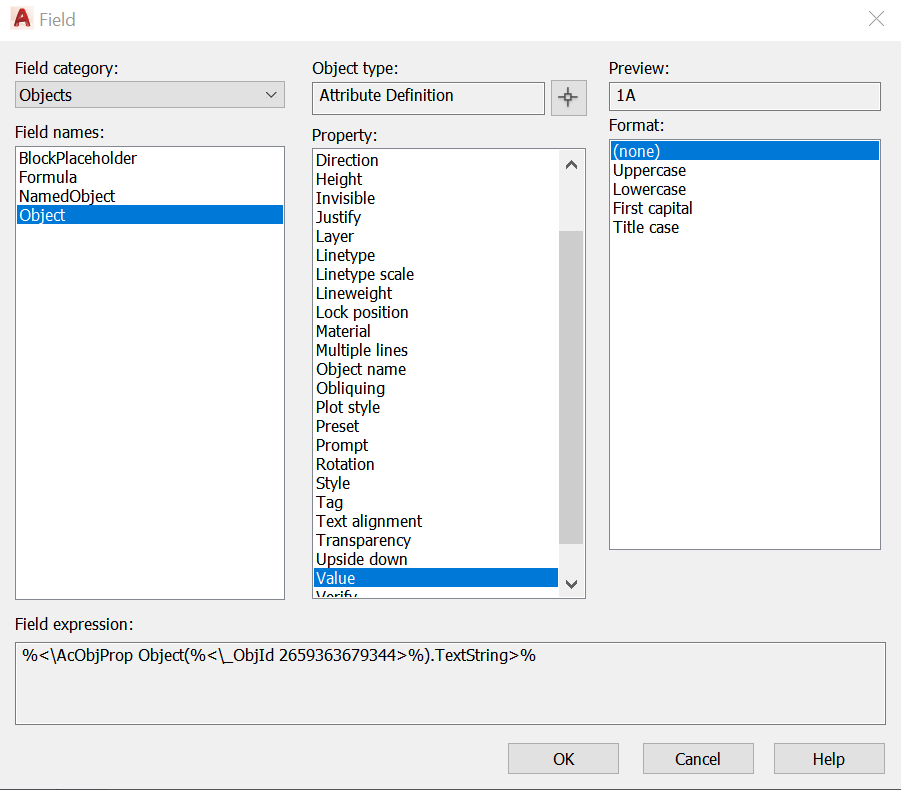Select Object in Field names list
This screenshot has width=901, height=790.
click(x=149, y=215)
